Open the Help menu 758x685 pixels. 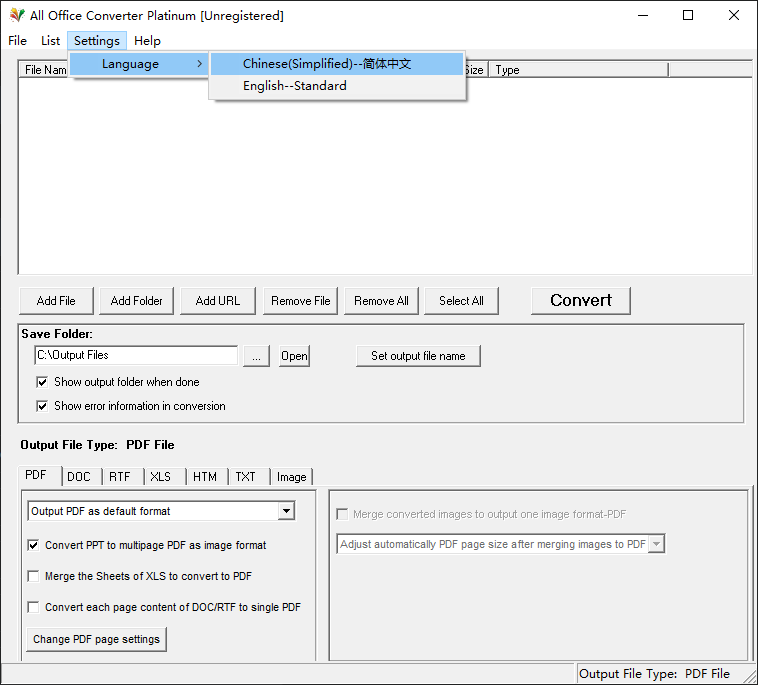click(147, 41)
